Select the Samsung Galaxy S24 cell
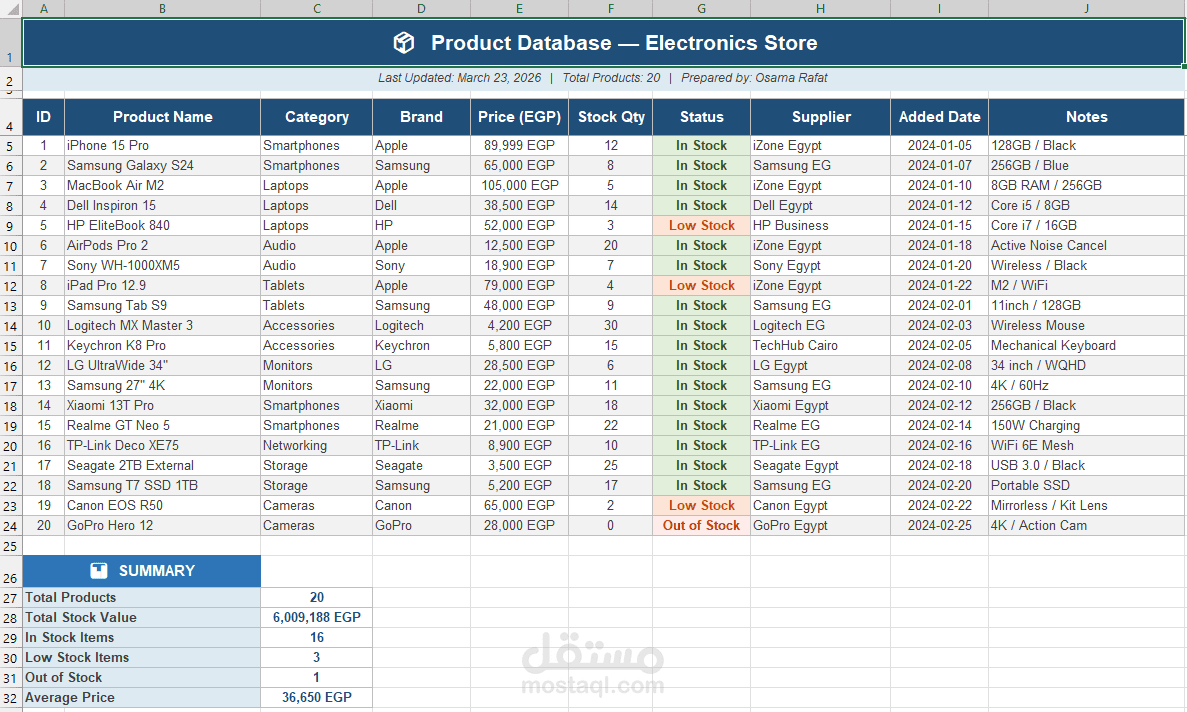Image resolution: width=1187 pixels, height=712 pixels. click(x=163, y=165)
